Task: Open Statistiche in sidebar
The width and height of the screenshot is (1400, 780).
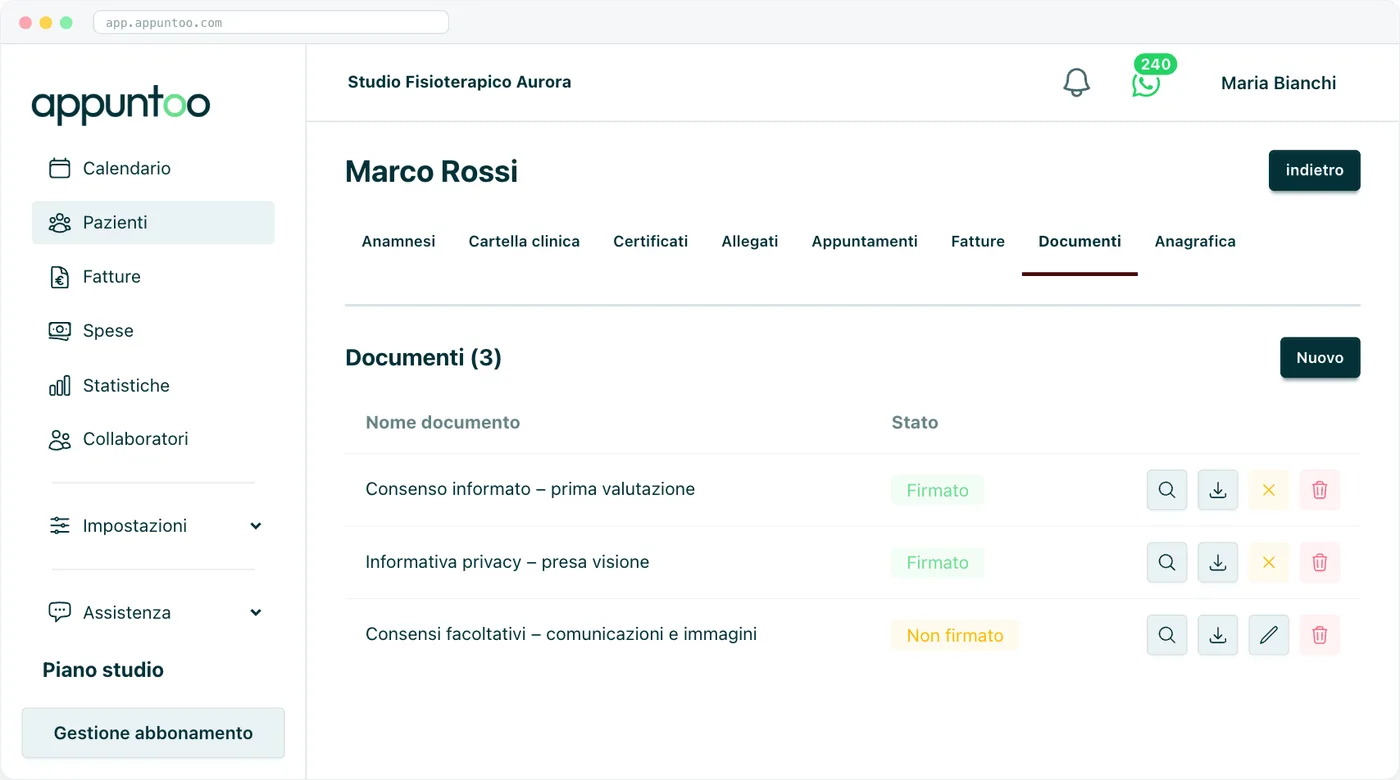Action: [x=153, y=385]
